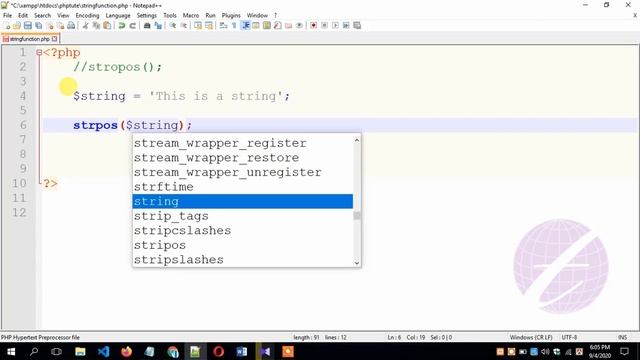
Task: Click the New file toolbar icon
Action: [x=6, y=26]
